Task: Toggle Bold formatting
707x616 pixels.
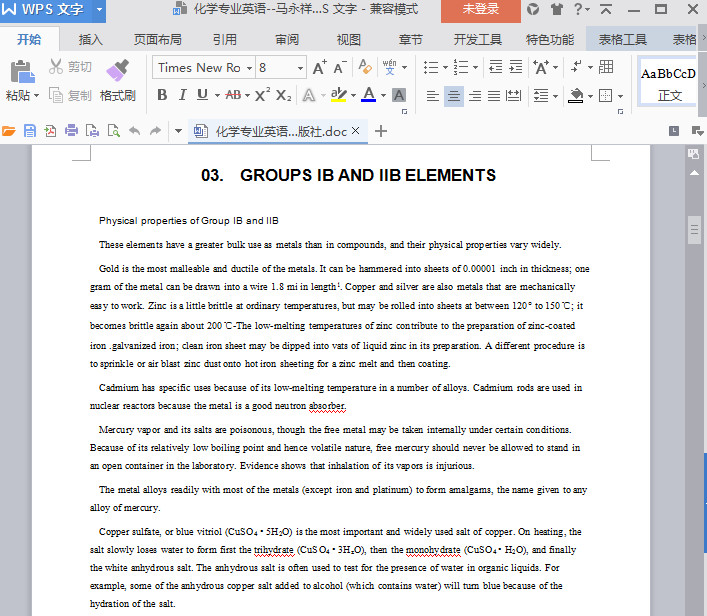Action: click(x=162, y=95)
